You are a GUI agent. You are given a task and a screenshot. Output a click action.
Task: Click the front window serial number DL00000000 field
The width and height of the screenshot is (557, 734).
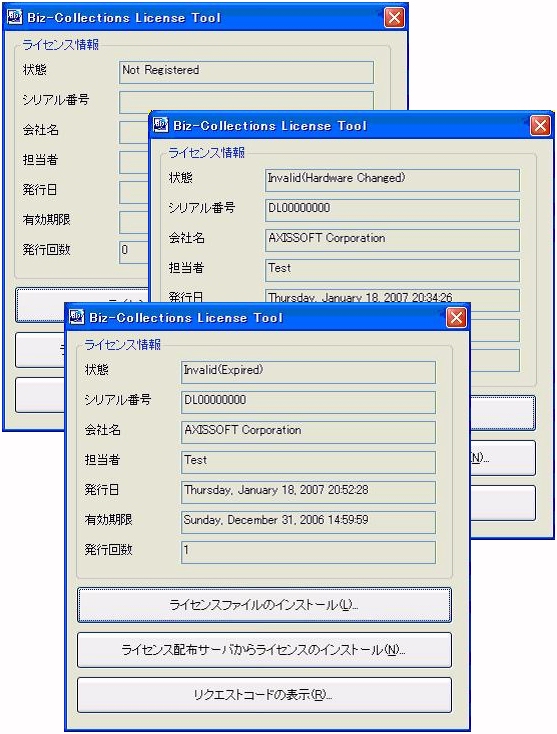click(308, 402)
